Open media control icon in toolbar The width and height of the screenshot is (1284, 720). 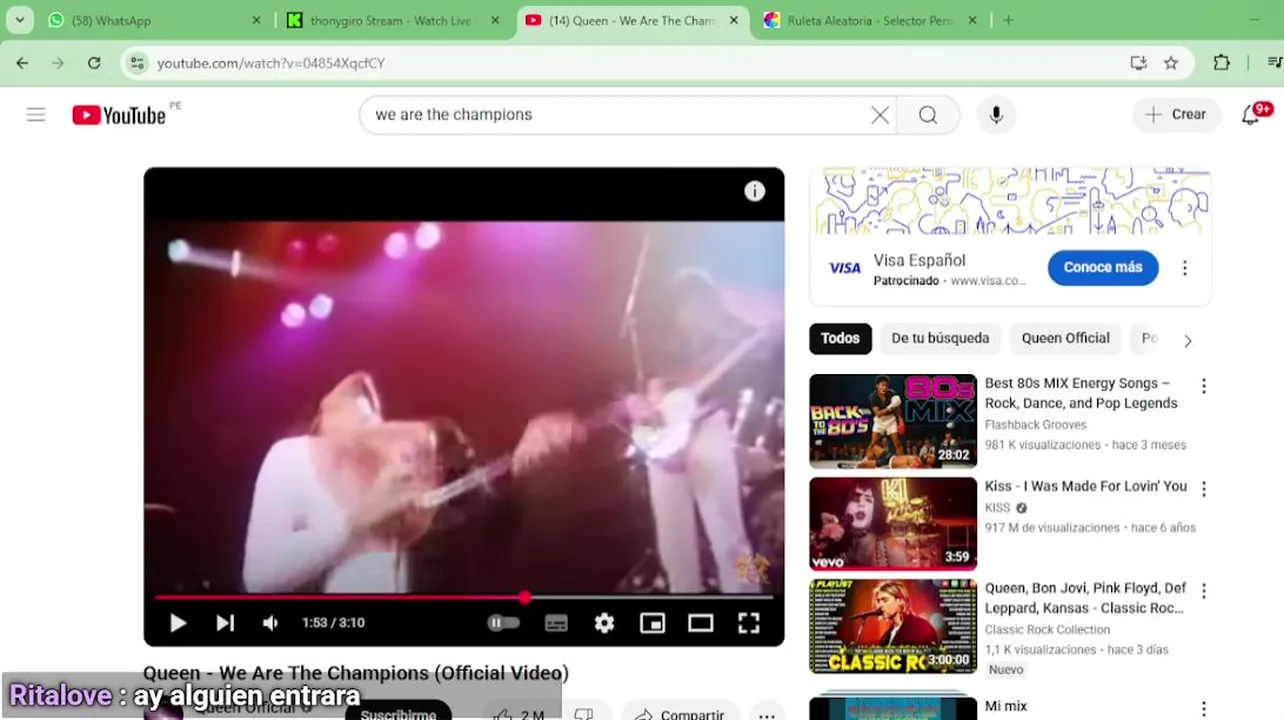click(x=1274, y=63)
